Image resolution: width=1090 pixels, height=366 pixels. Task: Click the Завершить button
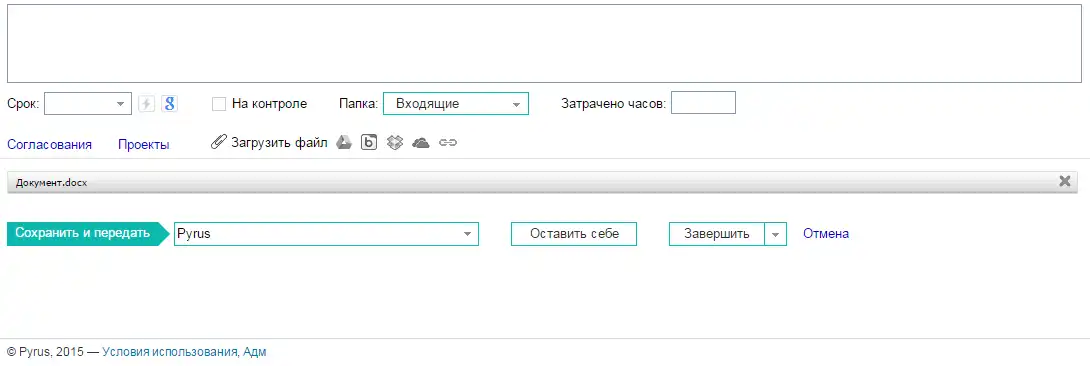coord(717,234)
